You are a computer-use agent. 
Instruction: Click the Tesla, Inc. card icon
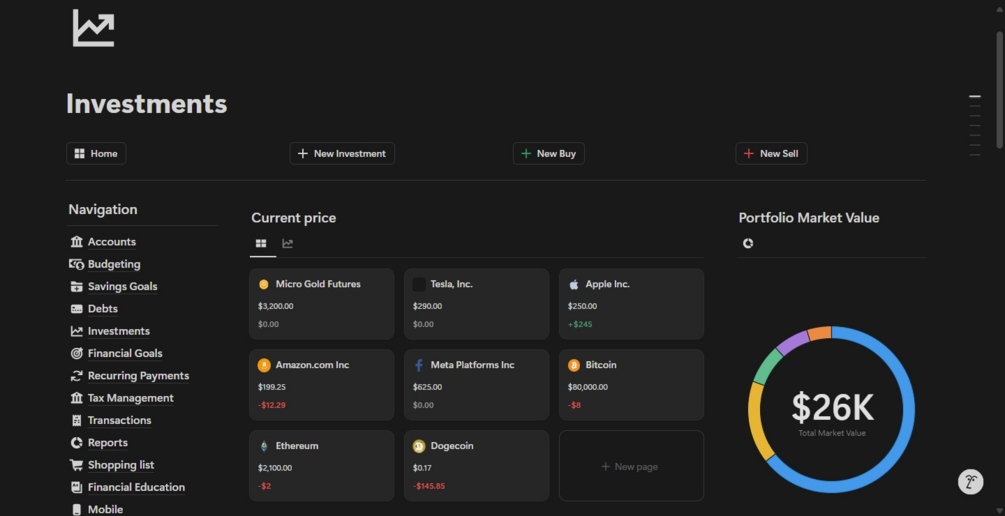pos(419,284)
